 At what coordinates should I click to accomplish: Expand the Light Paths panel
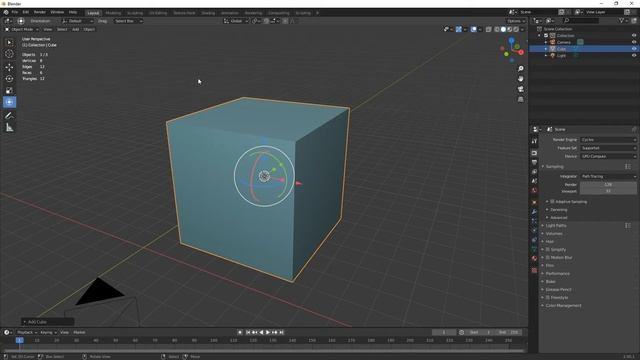556,226
